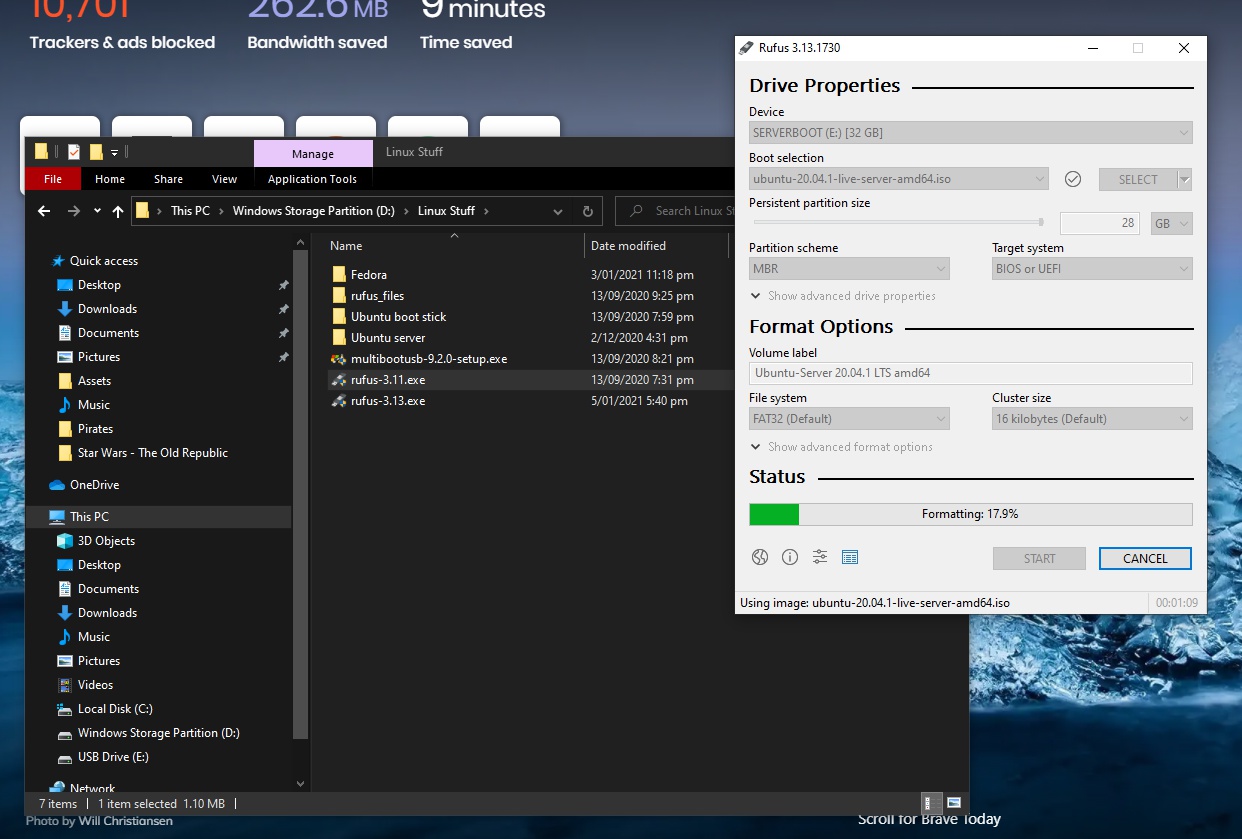
Task: Select the rufus_files folder
Action: (x=377, y=296)
